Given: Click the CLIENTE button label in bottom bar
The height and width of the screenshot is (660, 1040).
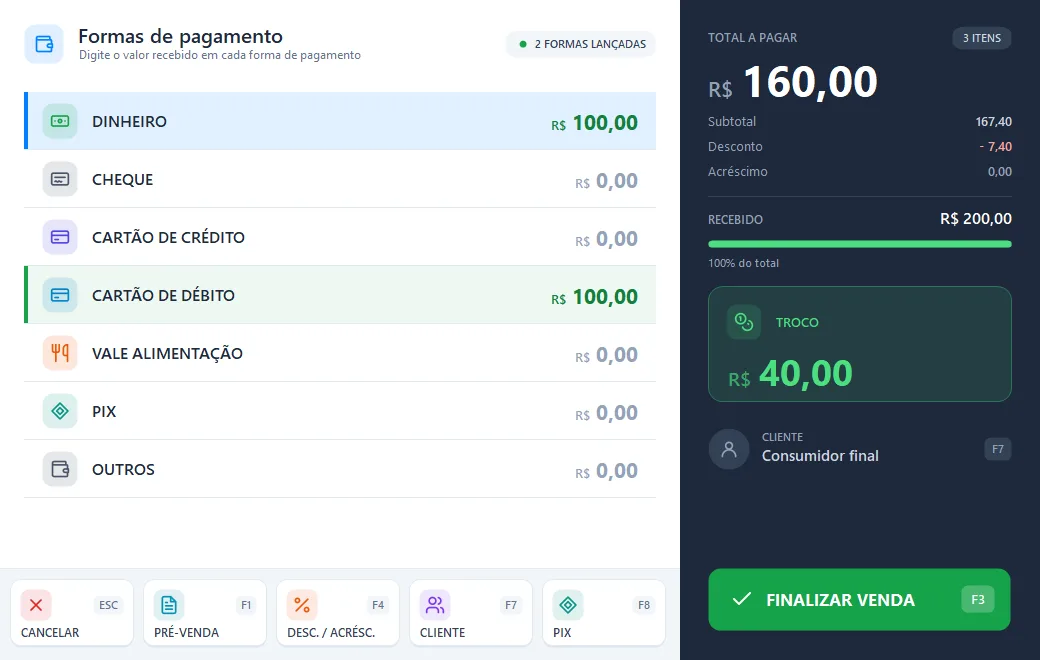Looking at the screenshot, I should click(442, 633).
